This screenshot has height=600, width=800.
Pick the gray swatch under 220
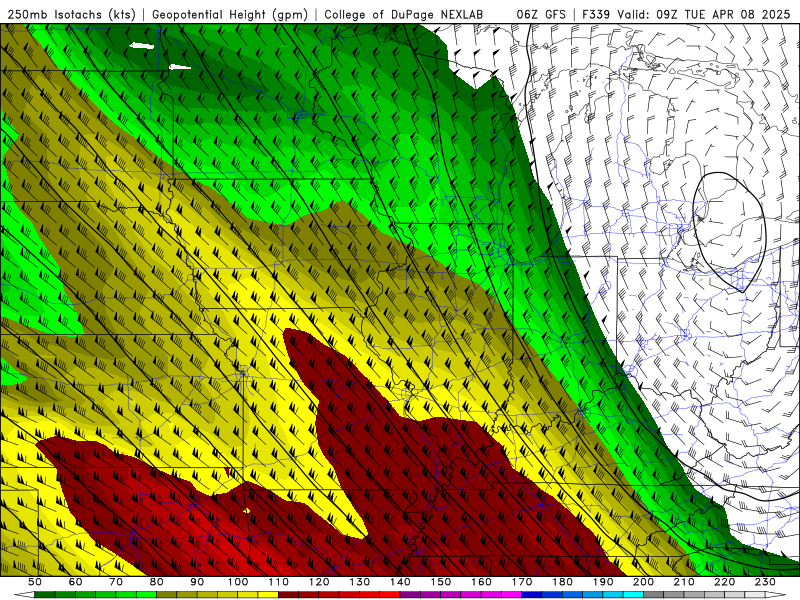click(735, 595)
